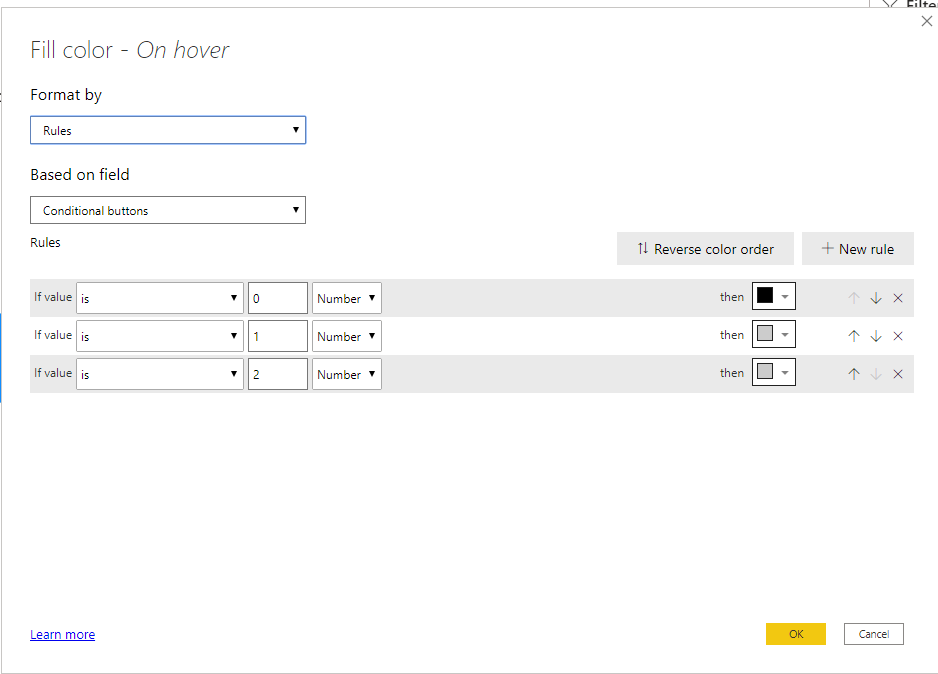
Task: Delete the rule with value 0
Action: tap(898, 298)
